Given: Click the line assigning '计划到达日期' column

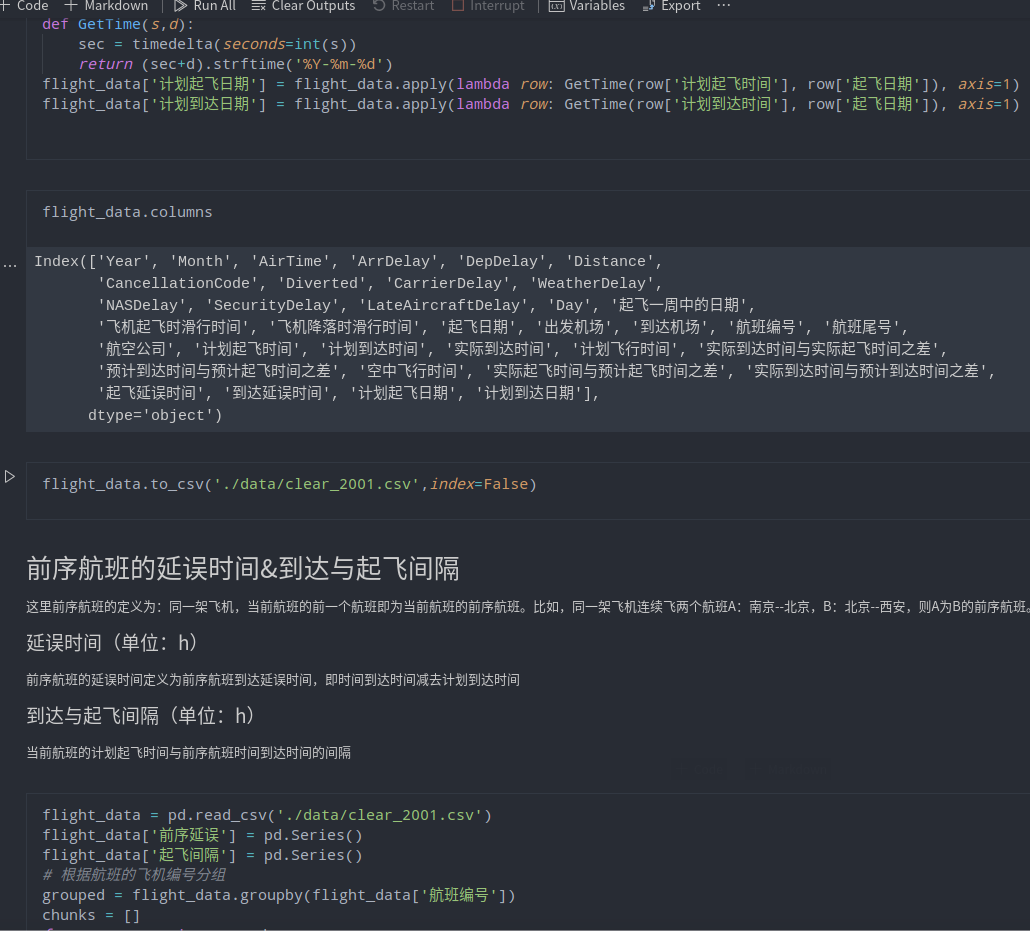Looking at the screenshot, I should (x=531, y=104).
